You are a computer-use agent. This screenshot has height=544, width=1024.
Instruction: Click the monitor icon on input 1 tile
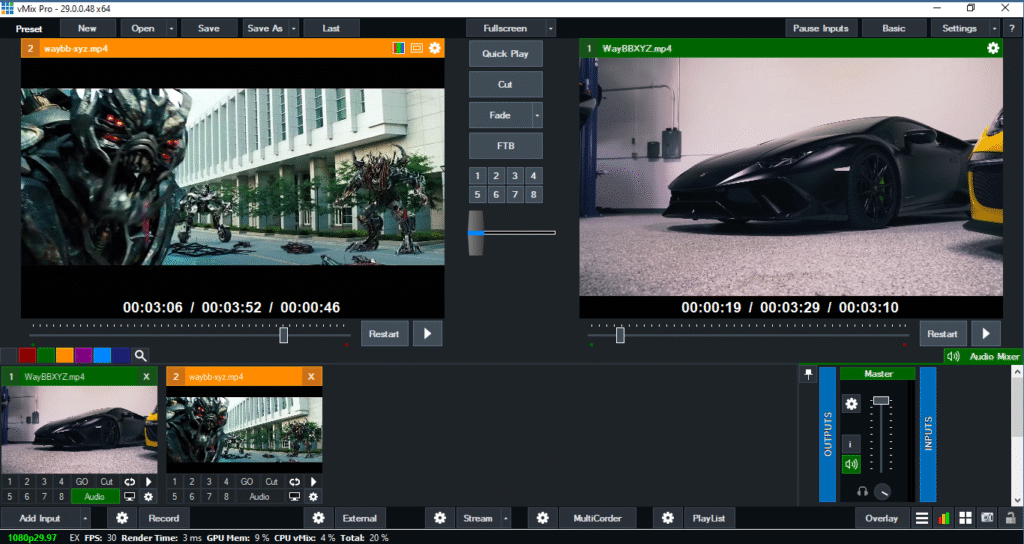[129, 496]
